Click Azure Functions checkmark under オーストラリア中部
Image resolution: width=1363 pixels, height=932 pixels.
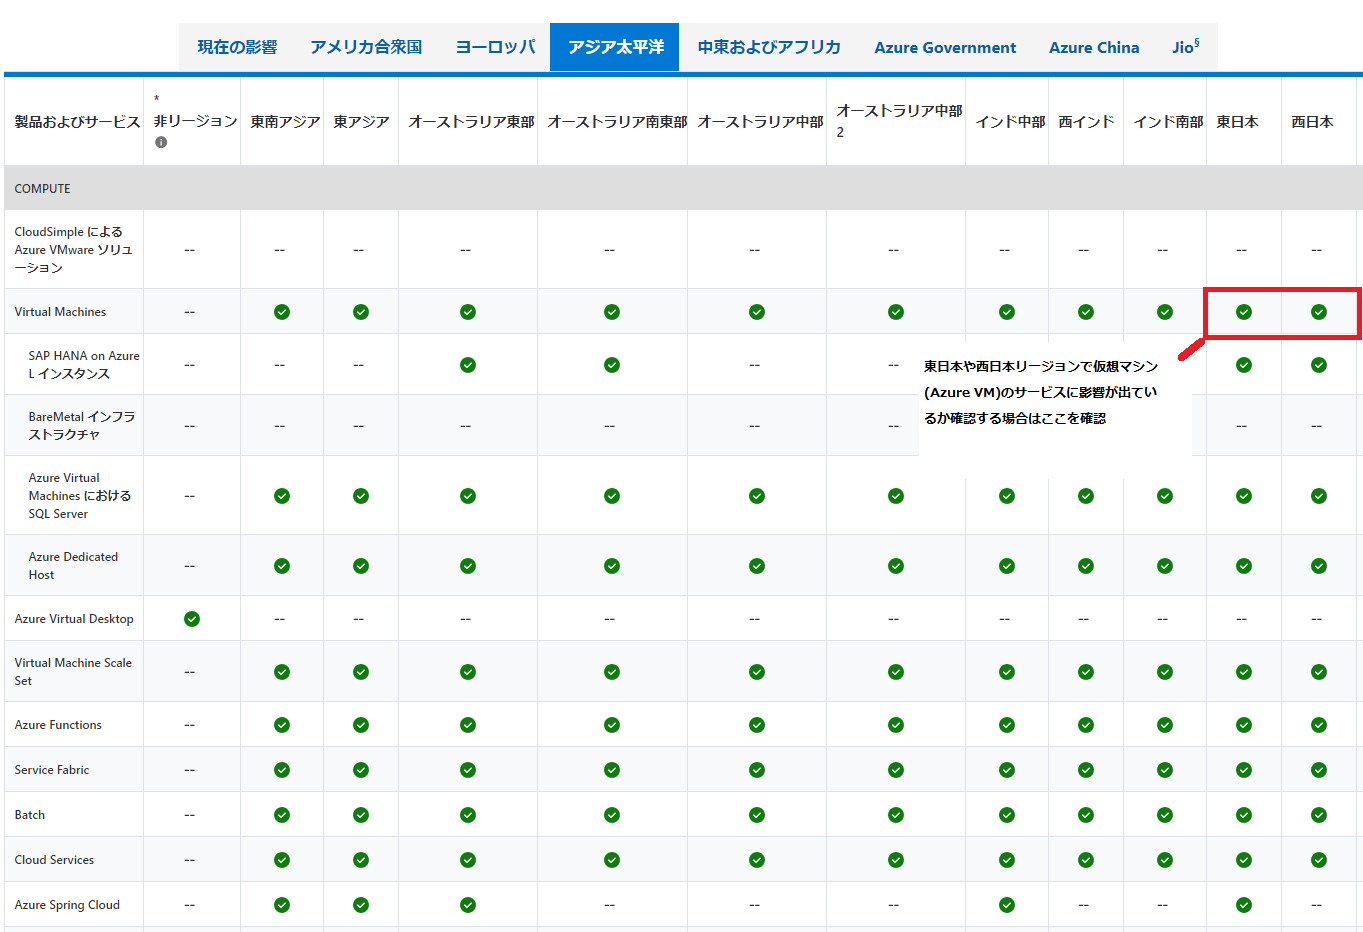[757, 725]
